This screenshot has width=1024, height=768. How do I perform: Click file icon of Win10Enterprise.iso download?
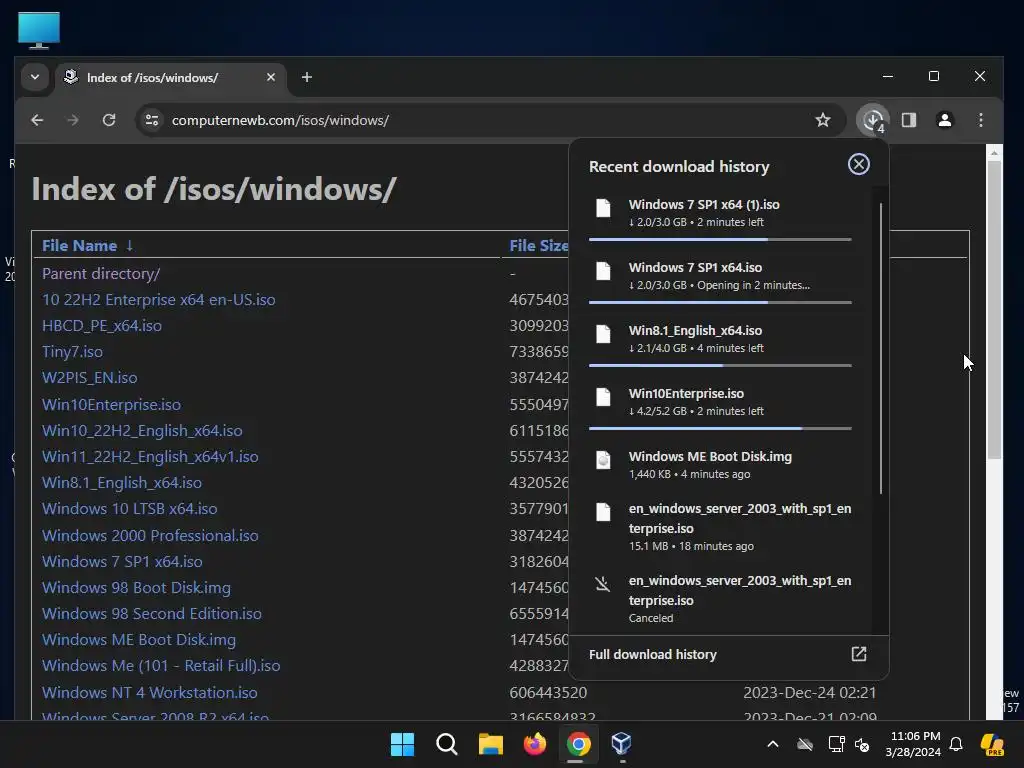click(x=603, y=397)
